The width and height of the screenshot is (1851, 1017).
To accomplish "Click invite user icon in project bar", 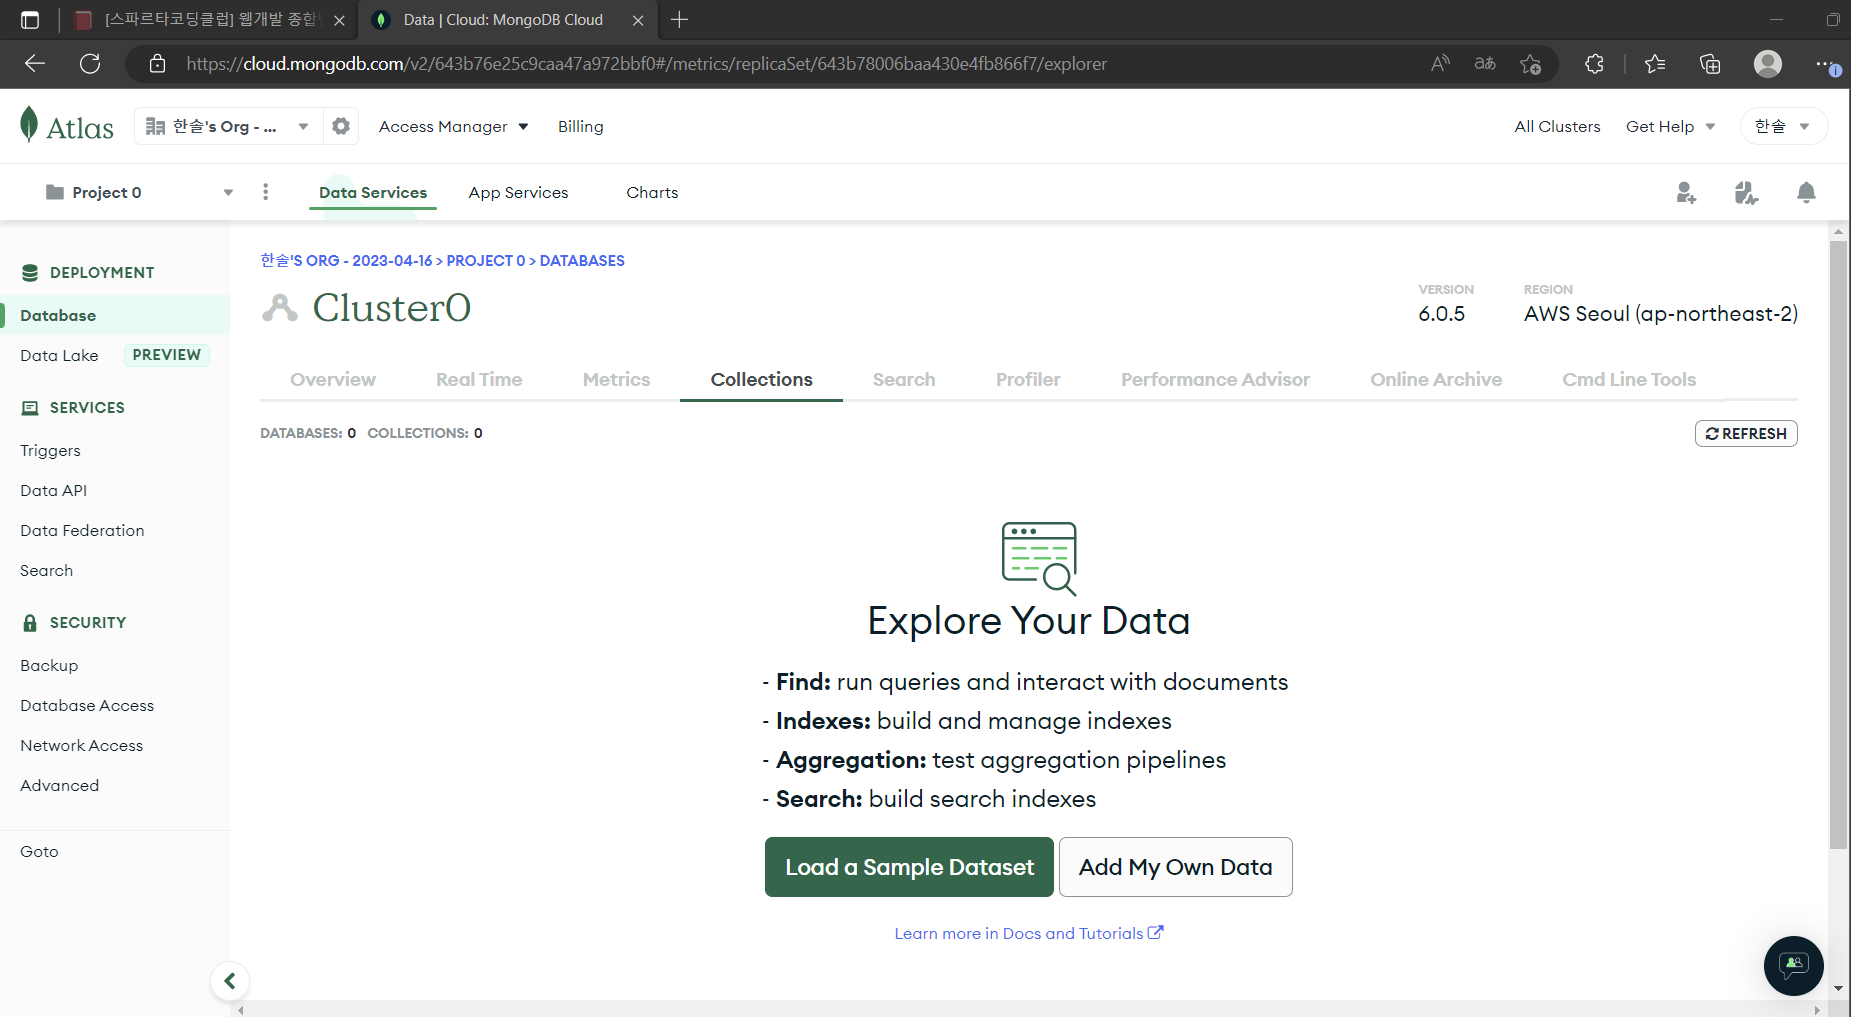I will [x=1686, y=192].
